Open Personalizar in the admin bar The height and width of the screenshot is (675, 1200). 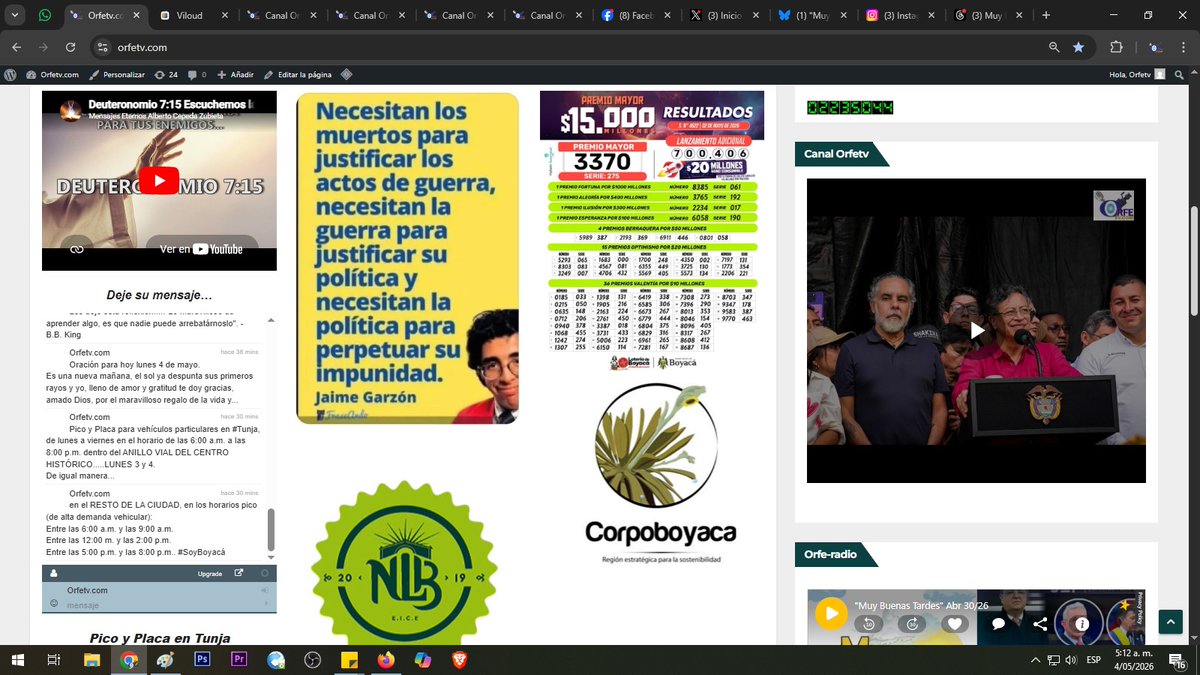pyautogui.click(x=117, y=74)
